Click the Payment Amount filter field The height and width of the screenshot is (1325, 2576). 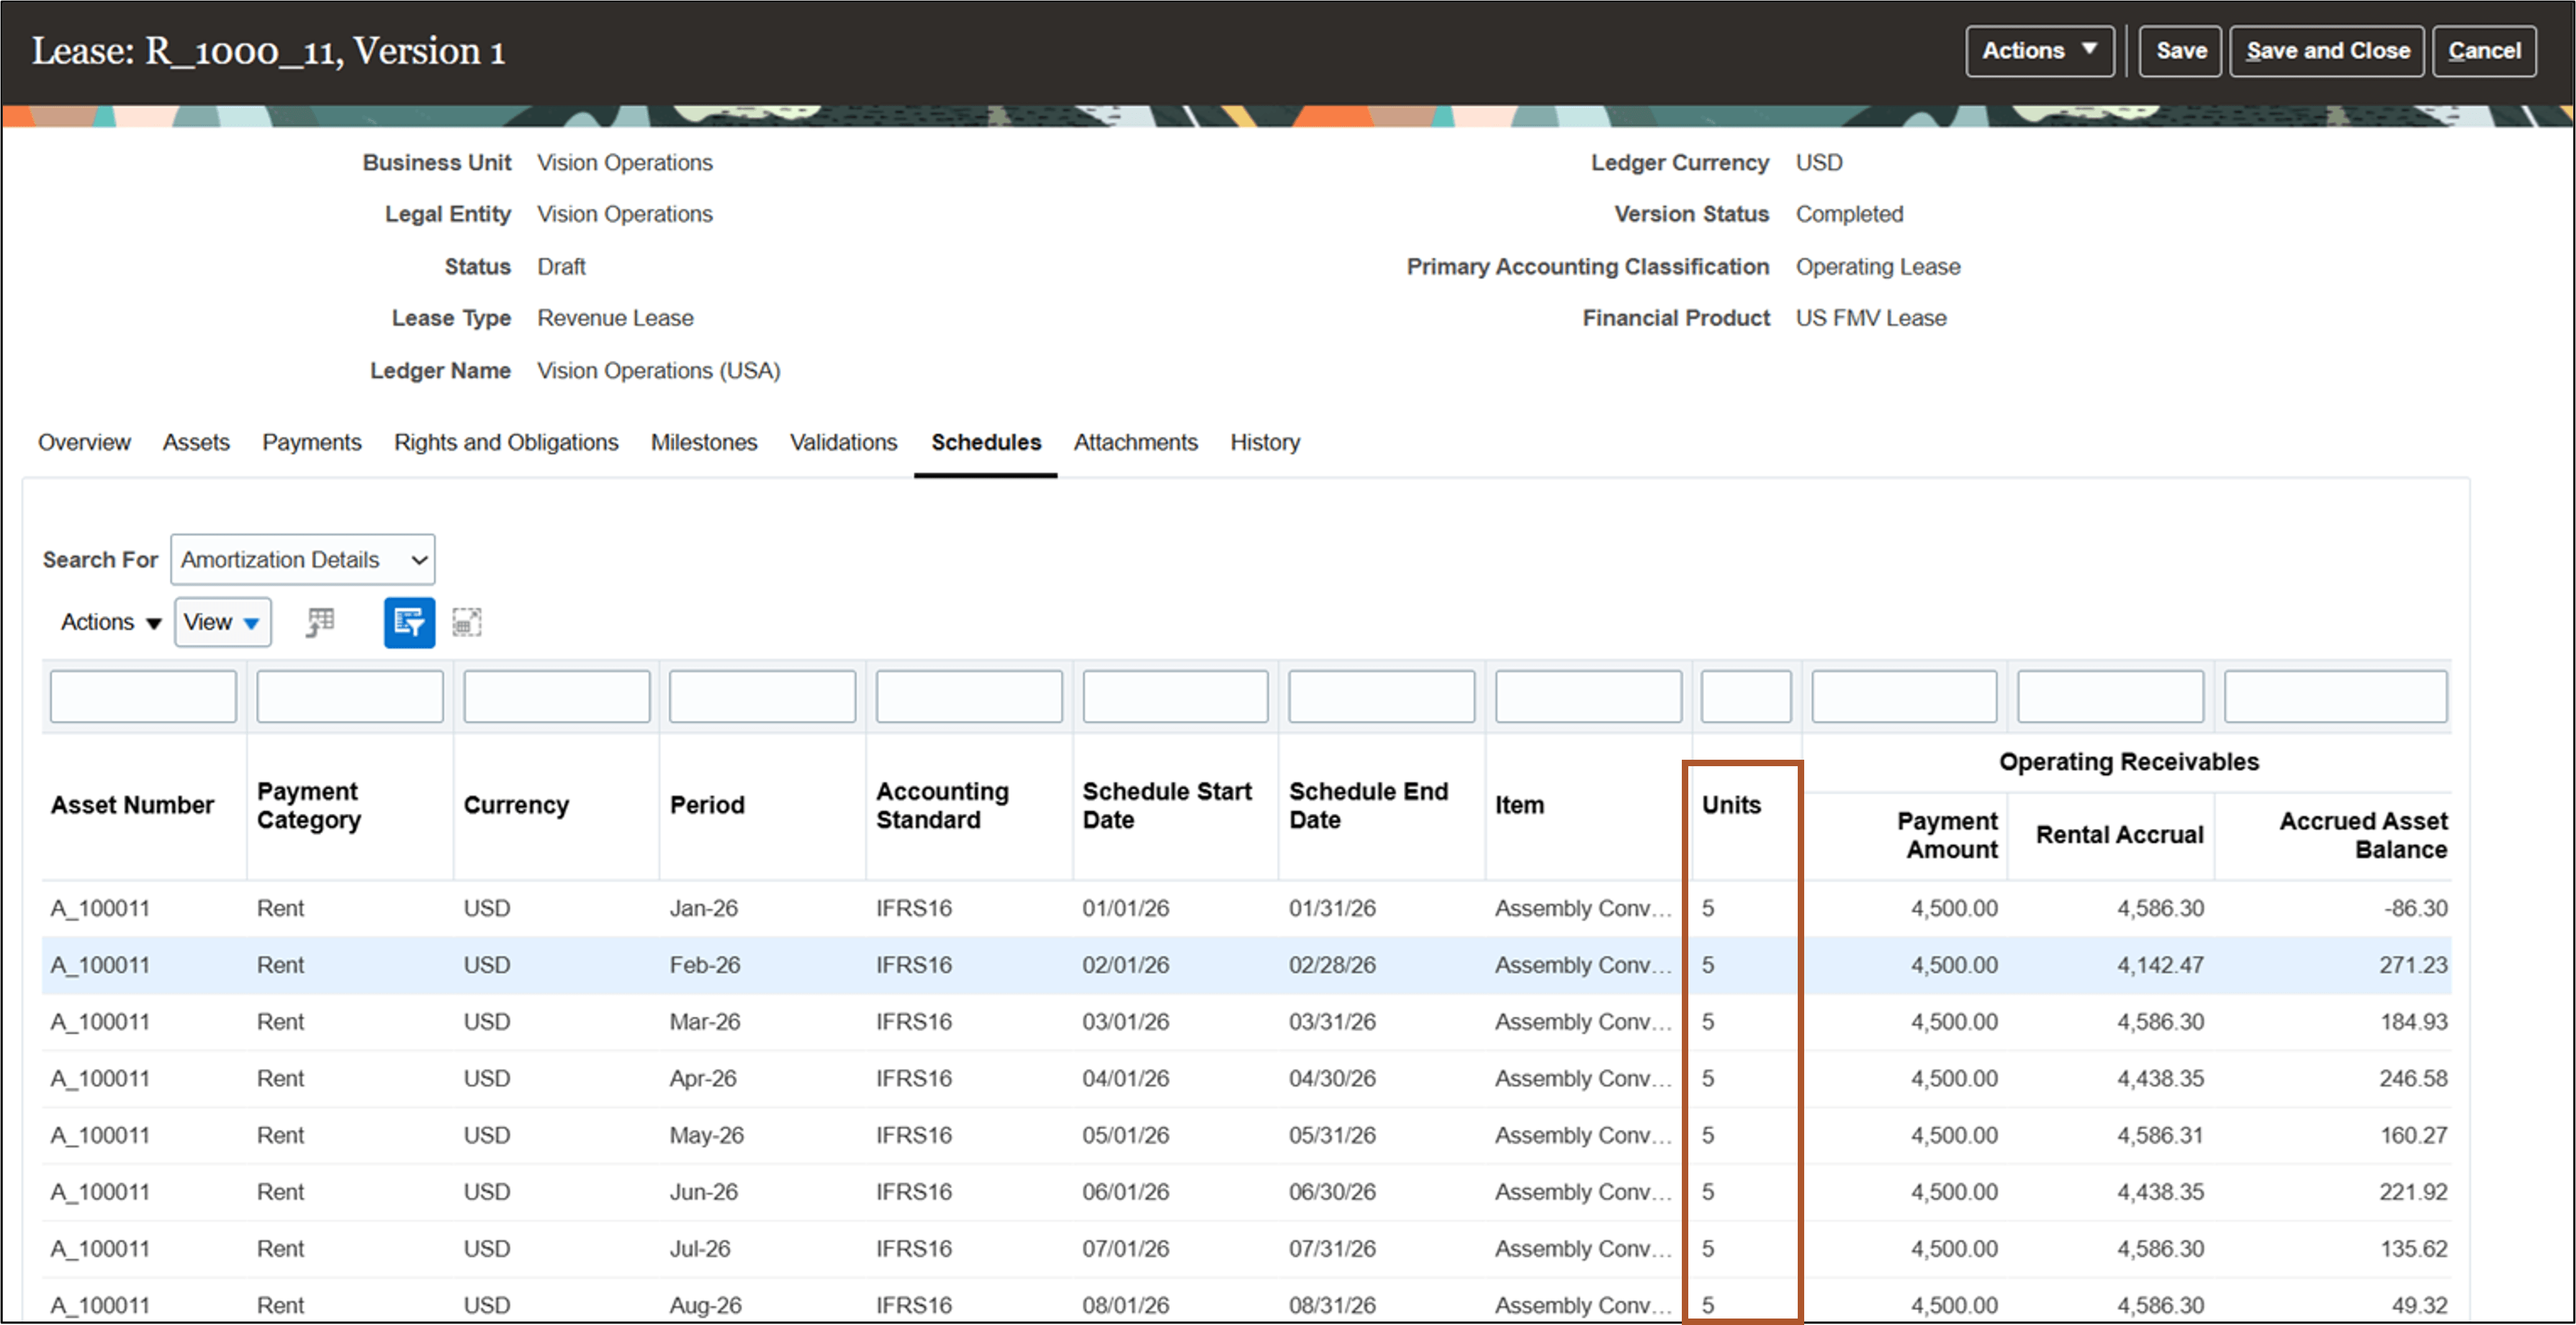pyautogui.click(x=1904, y=696)
